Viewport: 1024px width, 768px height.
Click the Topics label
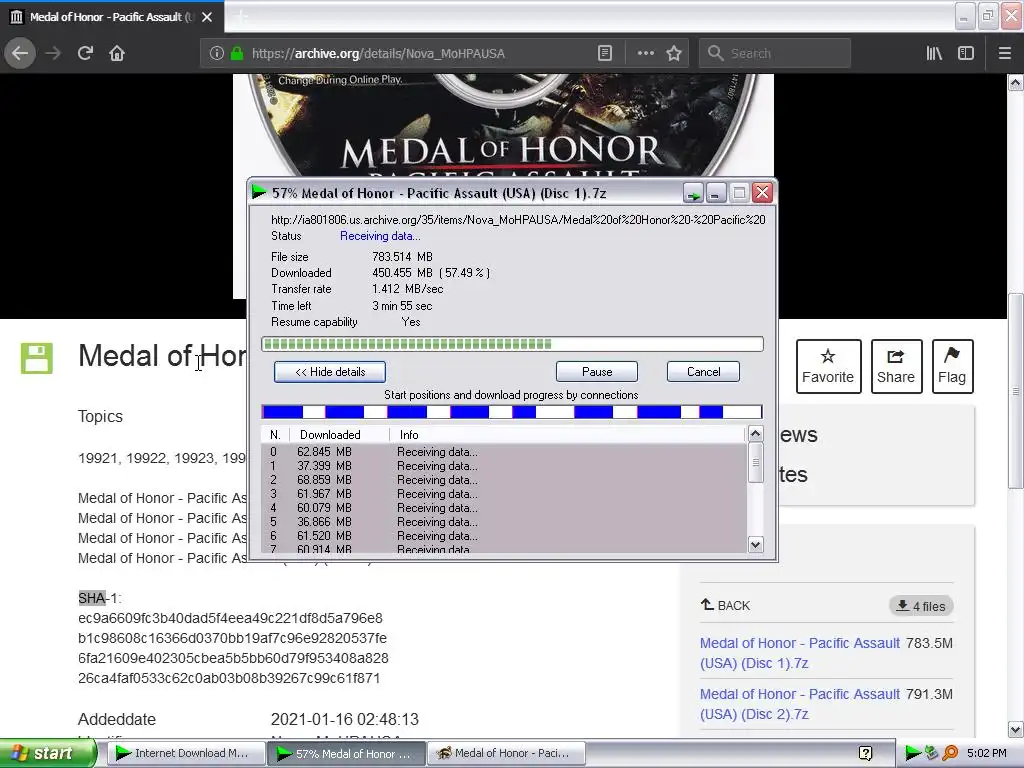pyautogui.click(x=100, y=417)
